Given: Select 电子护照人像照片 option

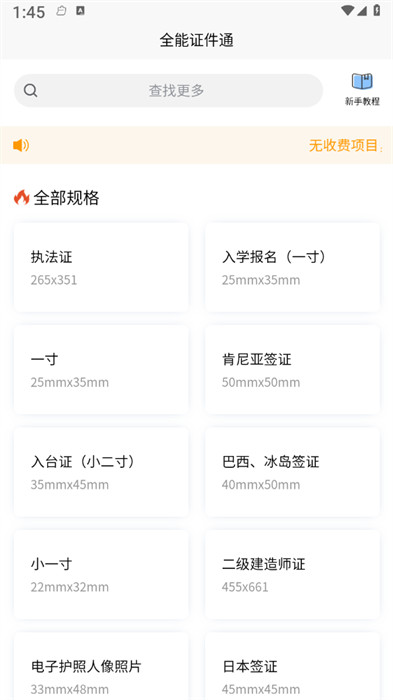Looking at the screenshot, I should pyautogui.click(x=101, y=666).
